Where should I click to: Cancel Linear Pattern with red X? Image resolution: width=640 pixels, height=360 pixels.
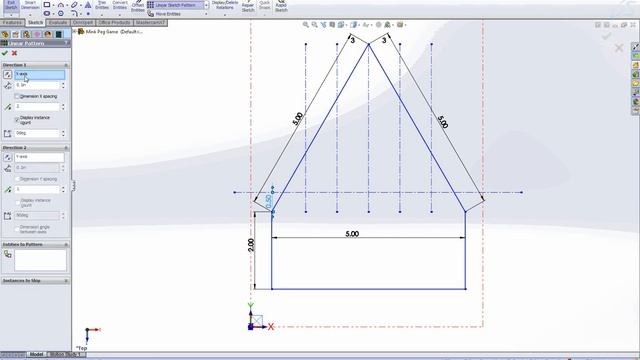(x=14, y=53)
